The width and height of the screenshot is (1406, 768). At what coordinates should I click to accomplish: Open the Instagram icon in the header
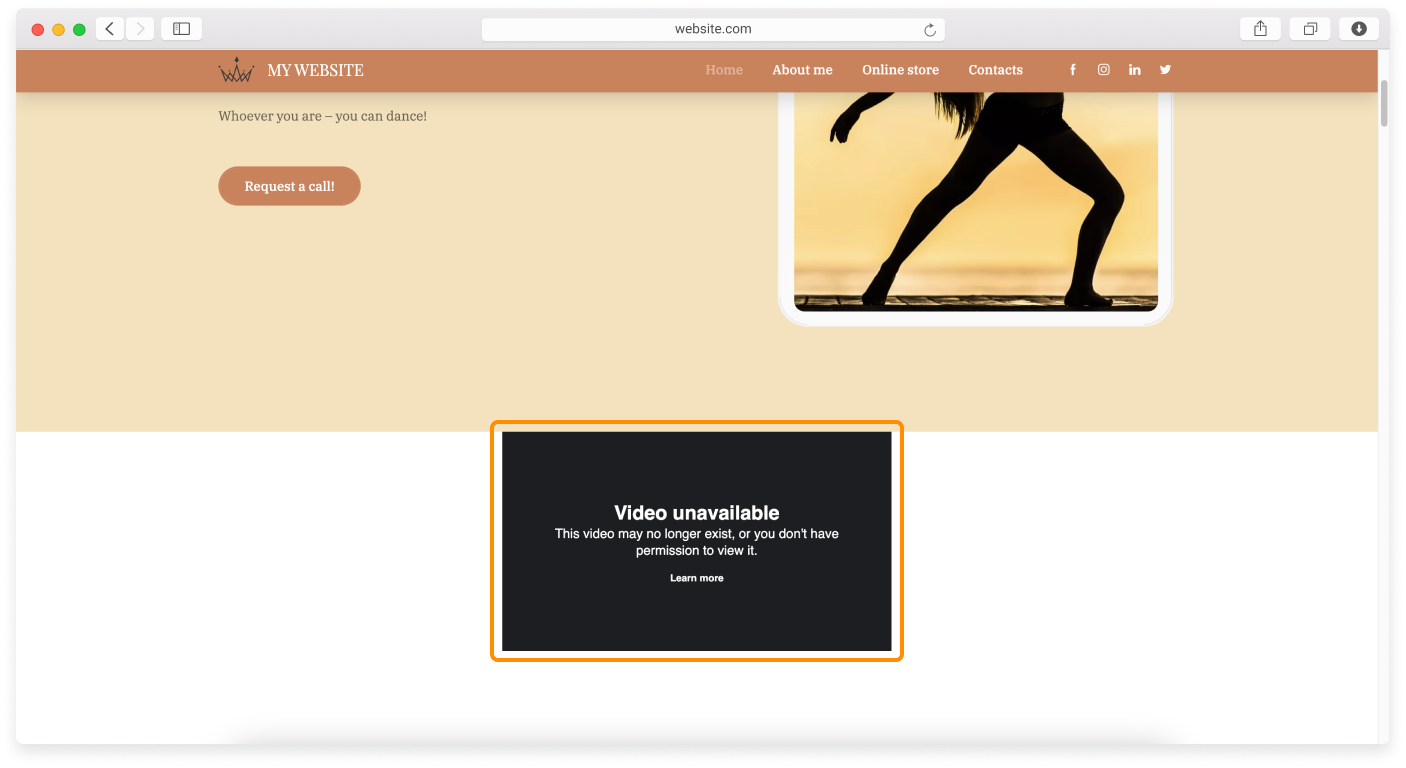point(1104,70)
